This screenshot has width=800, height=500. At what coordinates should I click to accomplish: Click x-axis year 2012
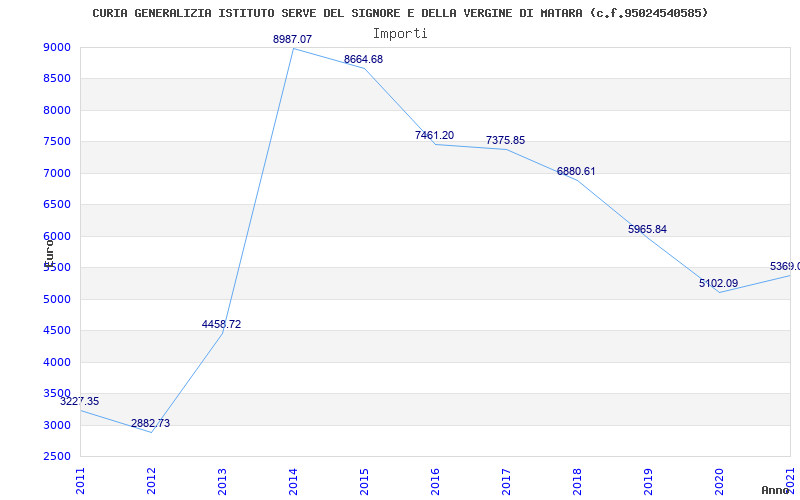151,481
